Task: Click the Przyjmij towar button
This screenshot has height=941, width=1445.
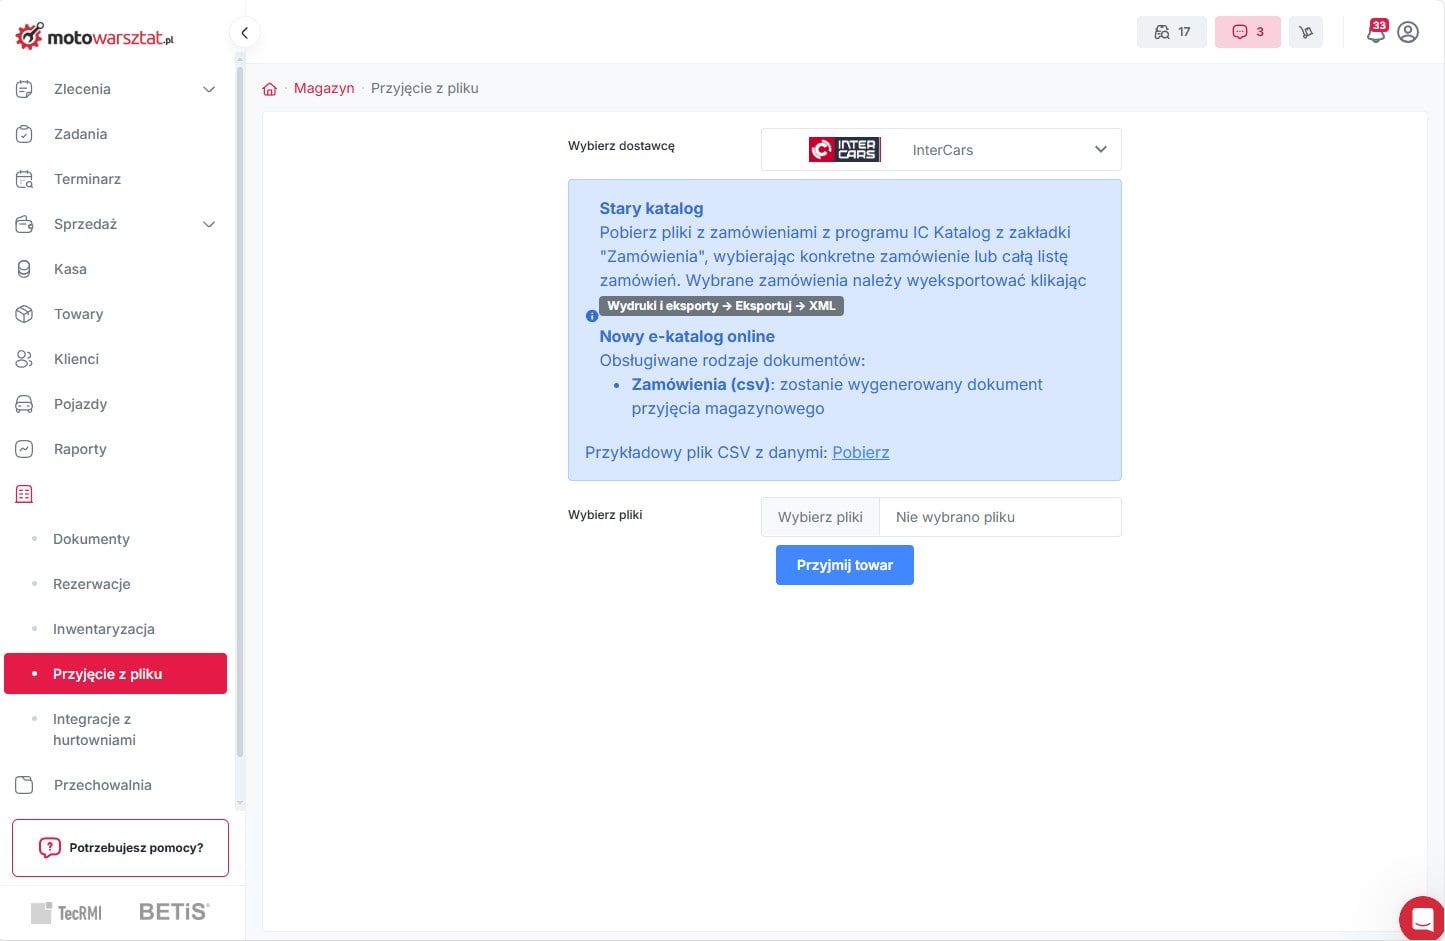Action: [844, 565]
